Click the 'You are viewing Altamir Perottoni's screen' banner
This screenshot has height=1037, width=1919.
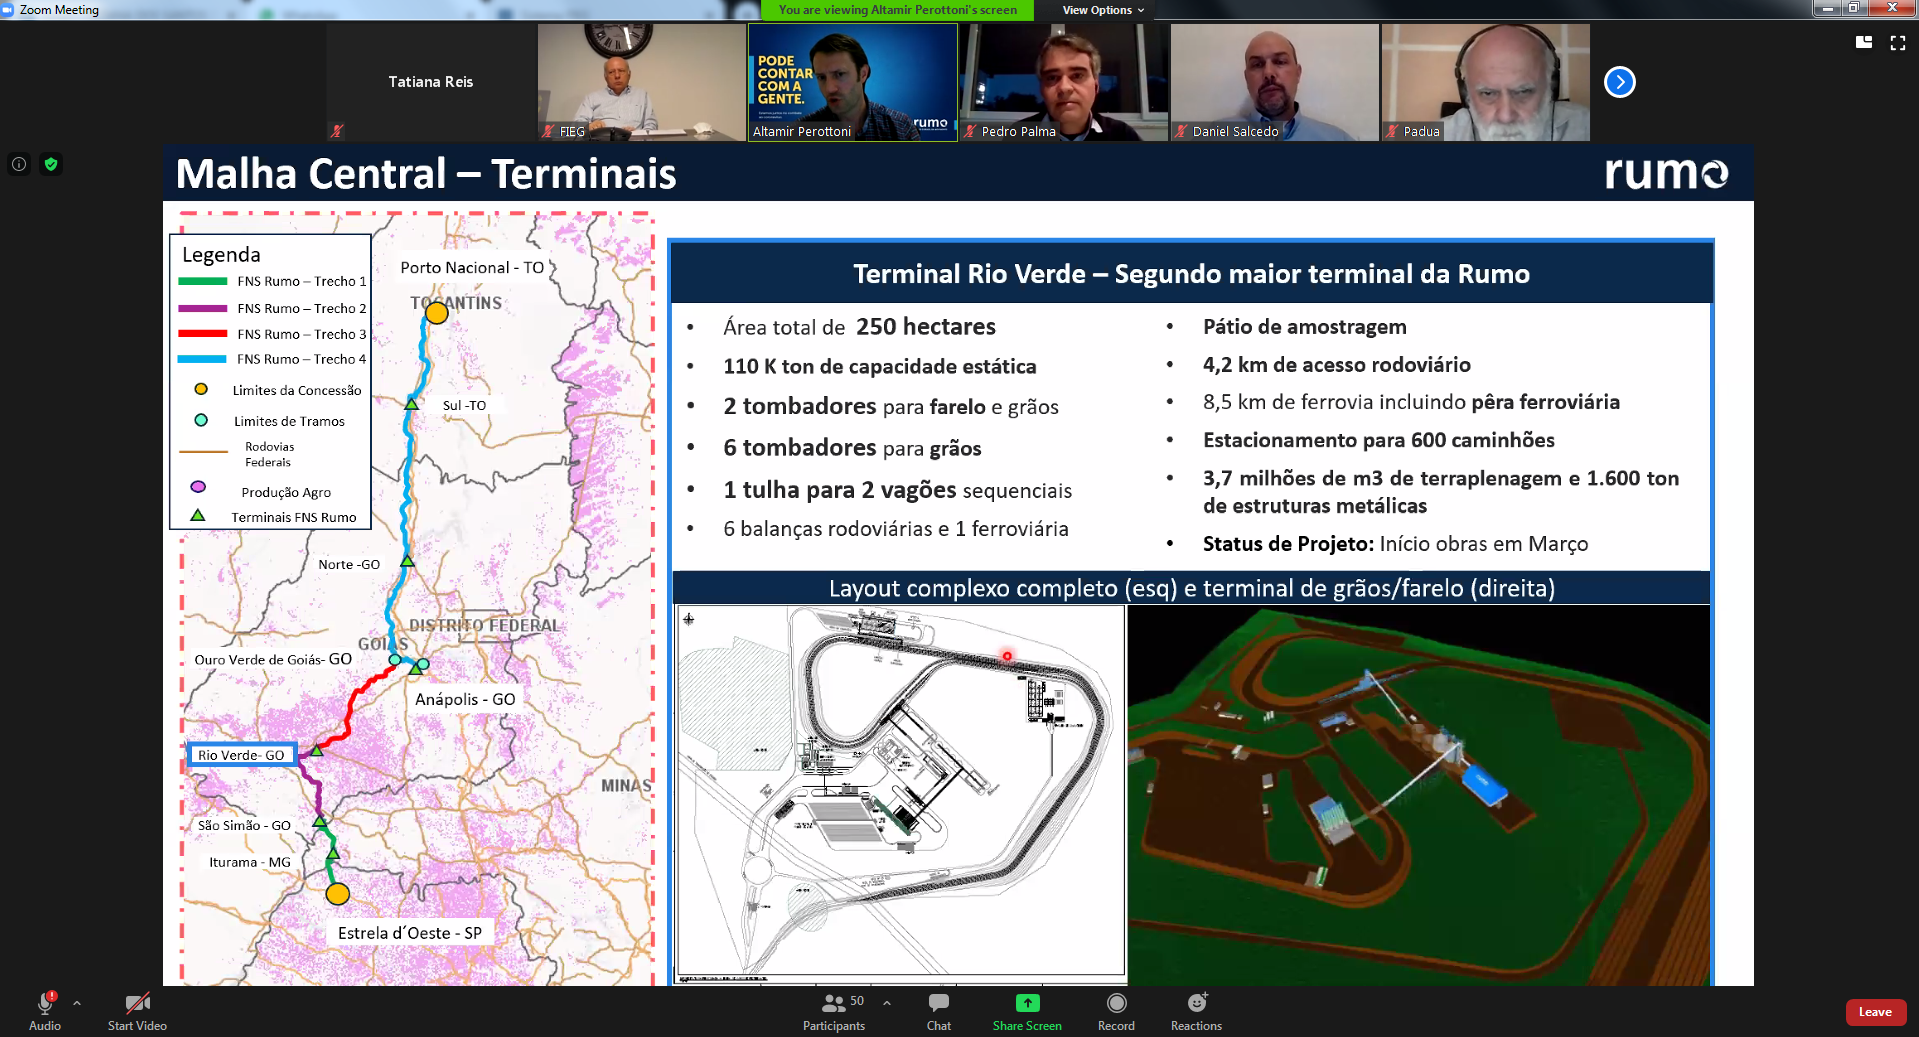coord(898,10)
